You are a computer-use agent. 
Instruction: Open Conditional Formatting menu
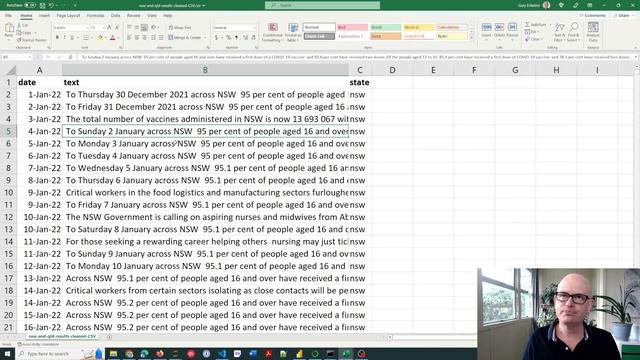(272, 32)
